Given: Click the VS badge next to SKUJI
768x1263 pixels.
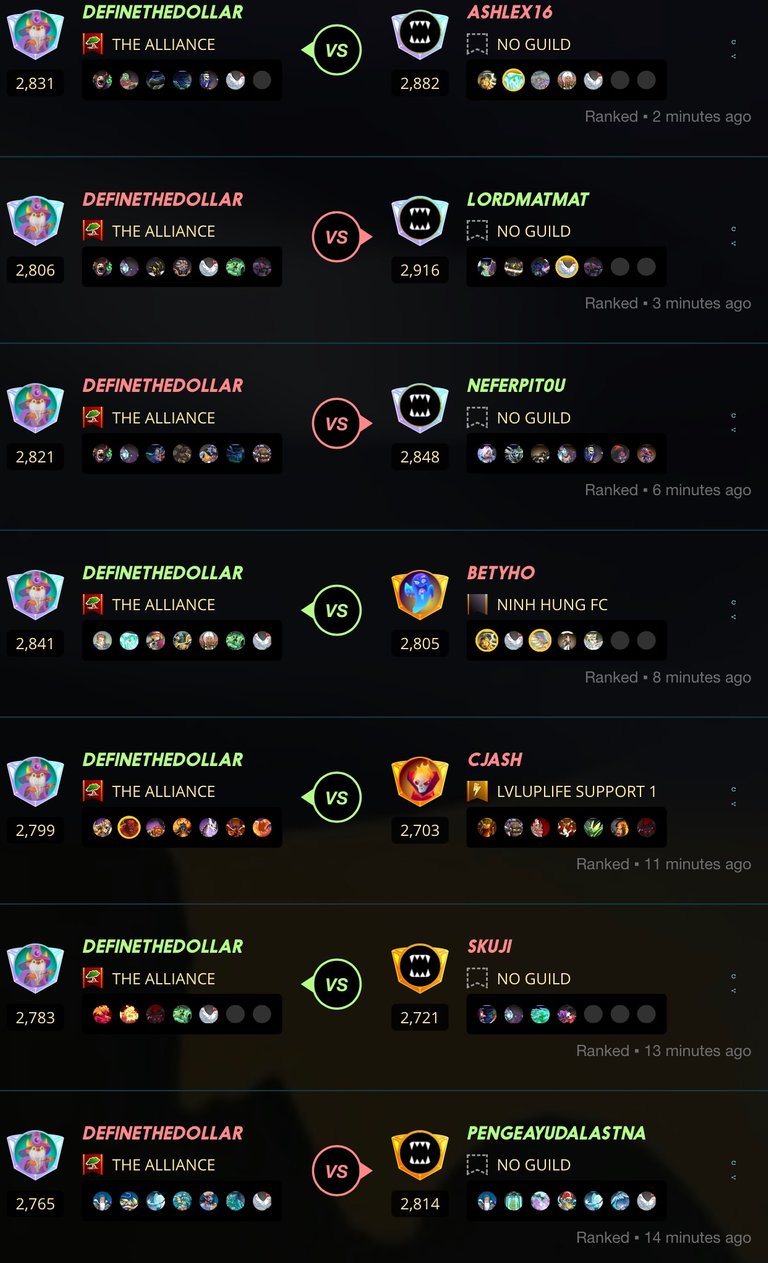Looking at the screenshot, I should (335, 985).
